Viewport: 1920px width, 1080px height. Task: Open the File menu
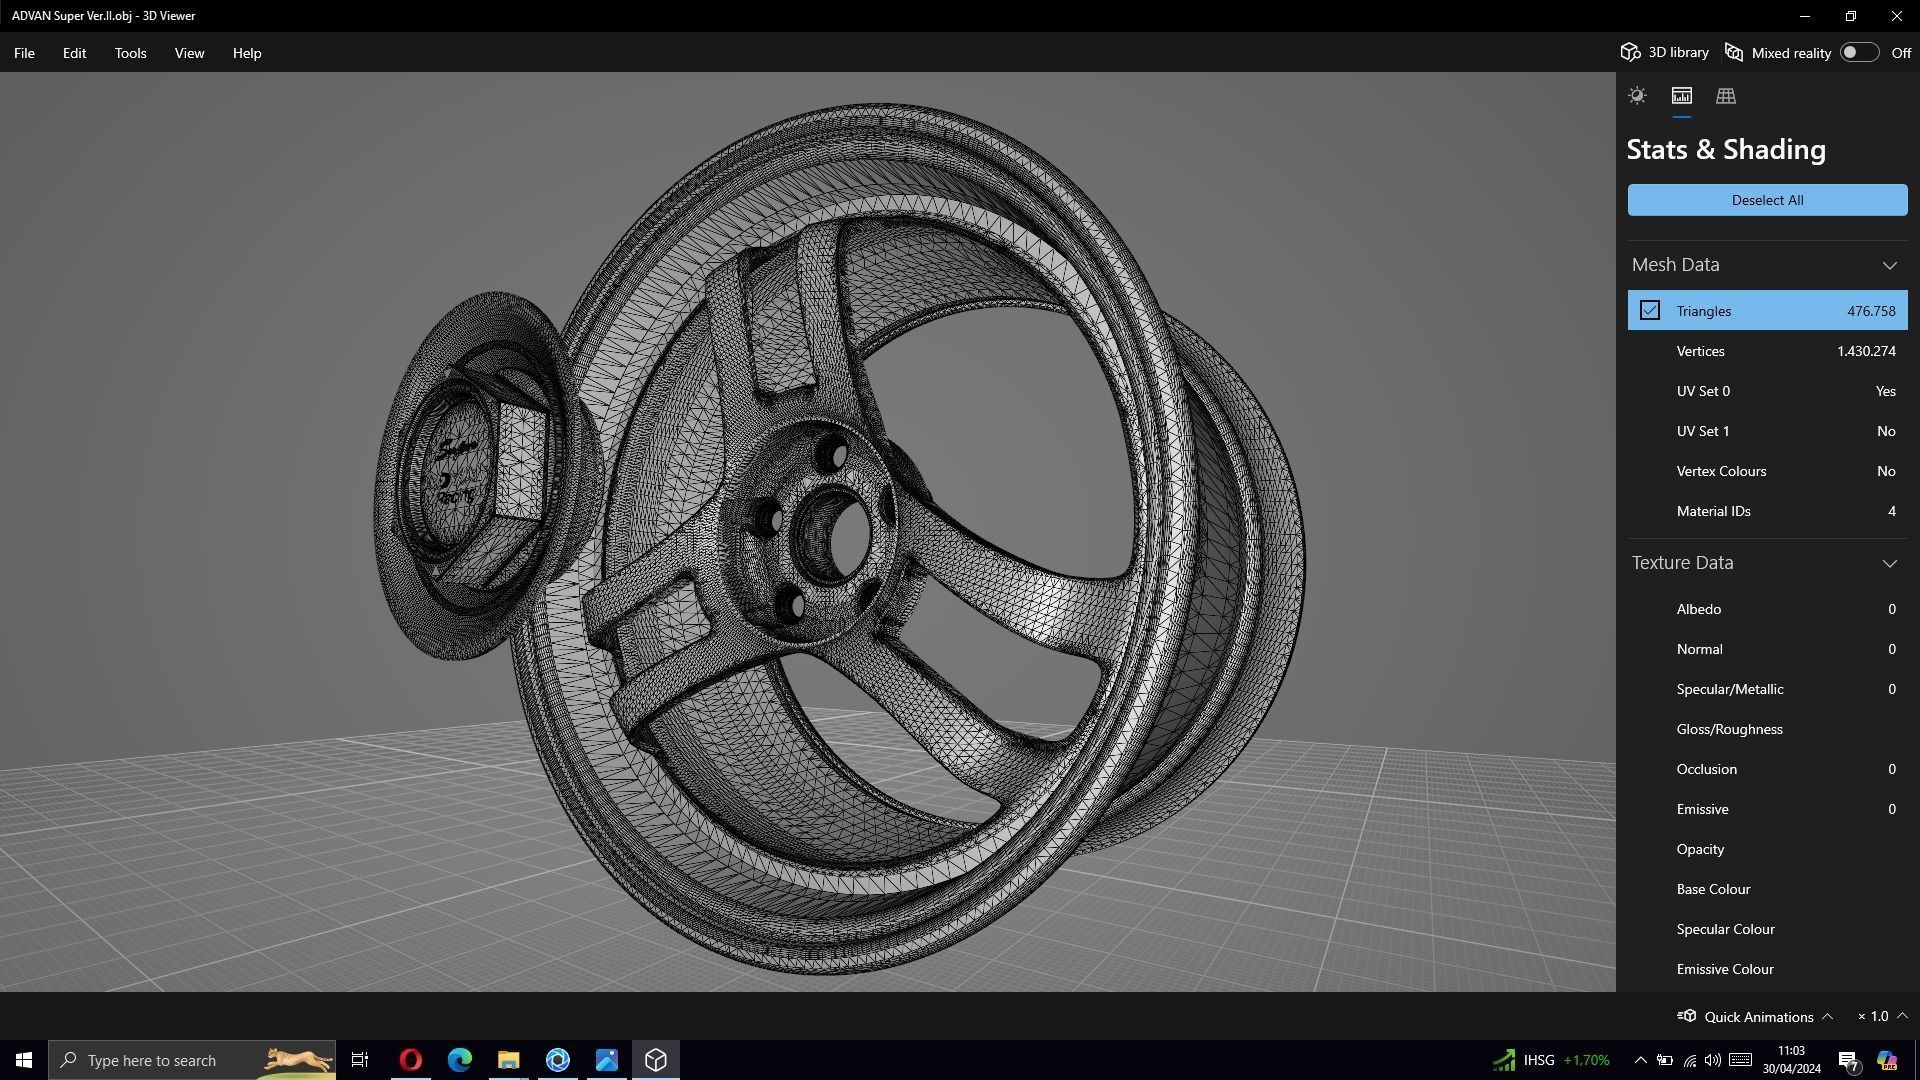[24, 53]
